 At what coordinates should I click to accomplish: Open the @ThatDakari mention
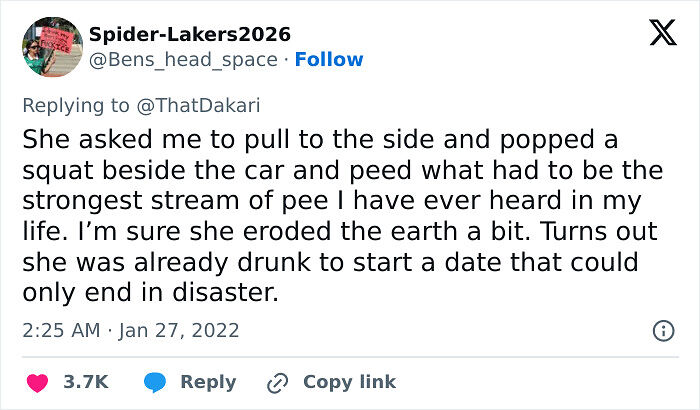point(200,106)
